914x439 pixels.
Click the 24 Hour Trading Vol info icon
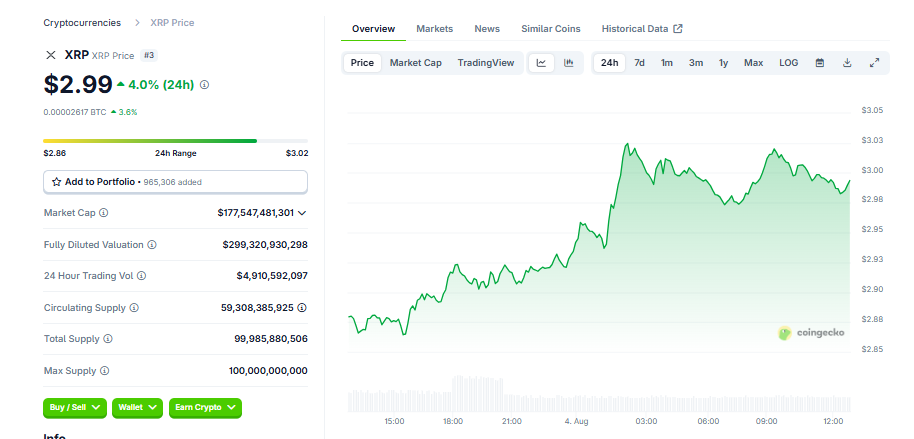tap(141, 276)
